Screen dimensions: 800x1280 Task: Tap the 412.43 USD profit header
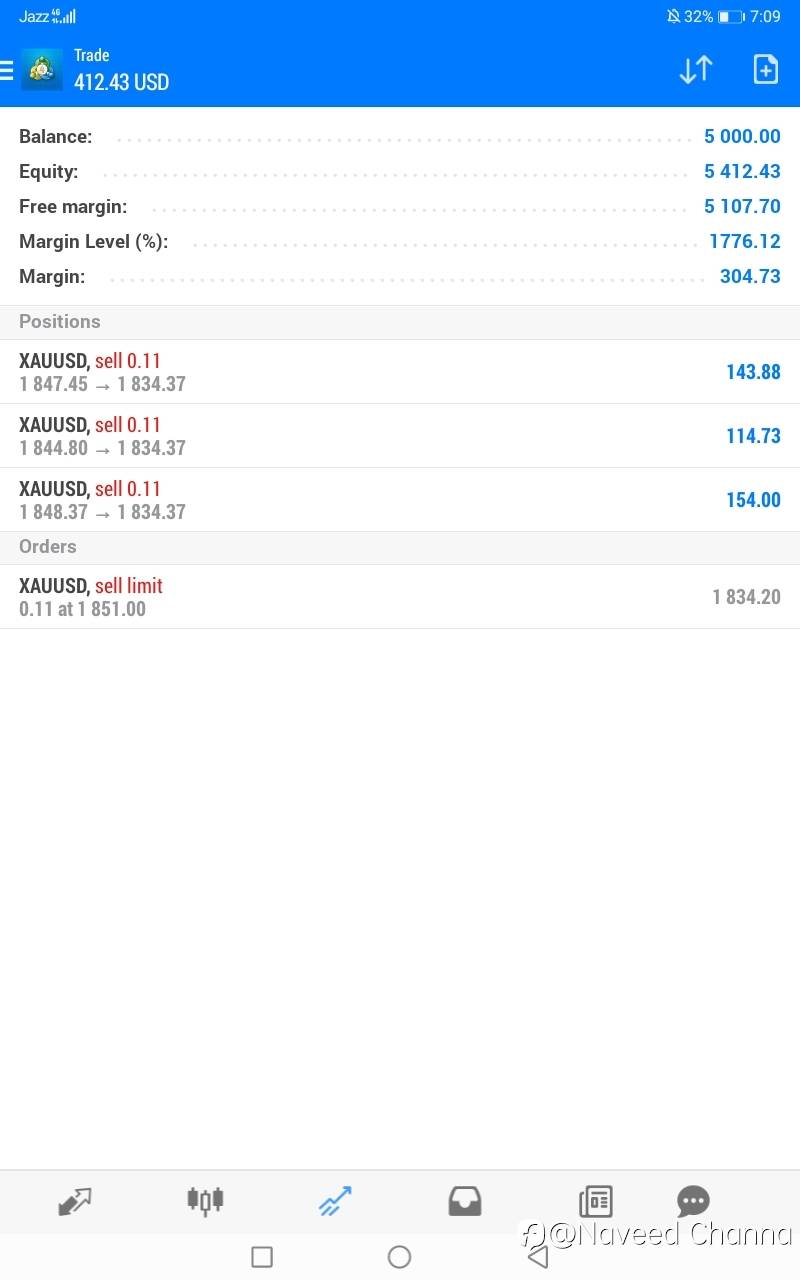pos(121,82)
